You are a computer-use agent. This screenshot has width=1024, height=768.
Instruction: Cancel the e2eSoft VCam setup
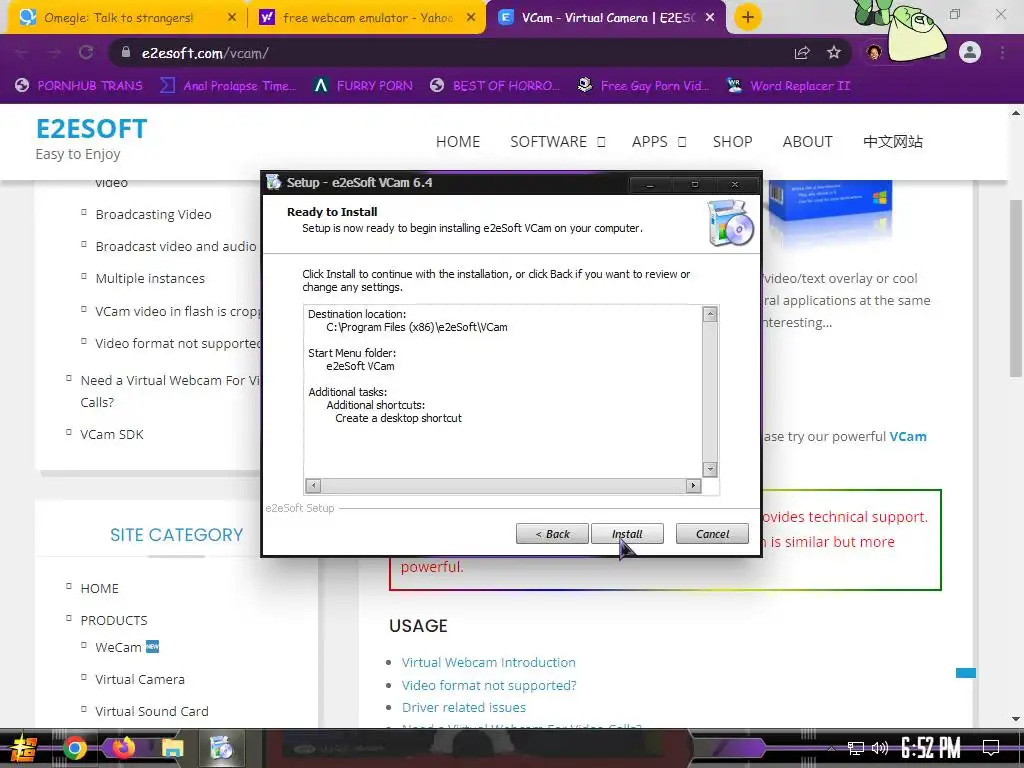point(712,534)
